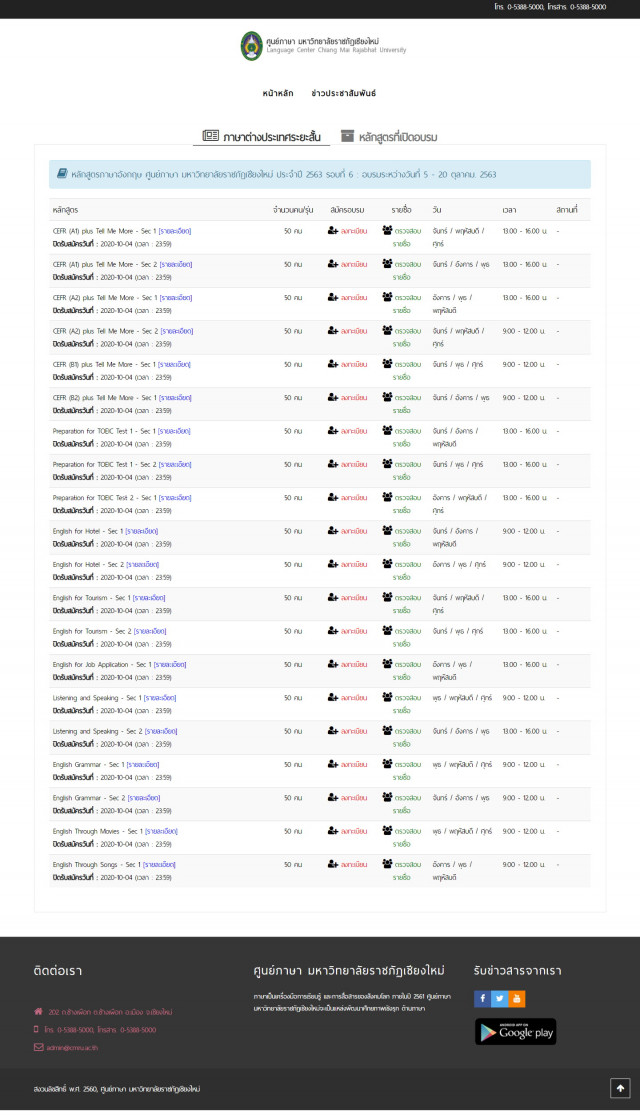640x1115 pixels.
Task: Click ลงทะเบียน register link for English for Hotel Sec 2
Action: click(354, 565)
